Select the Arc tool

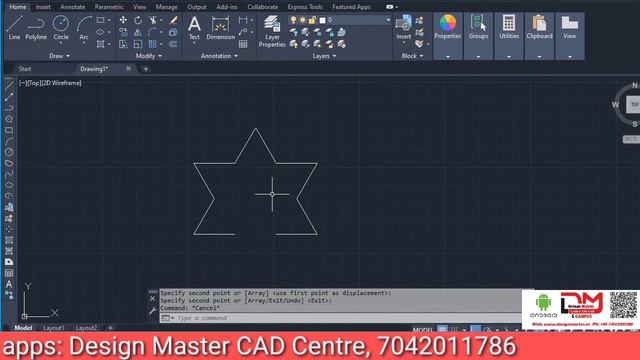click(84, 28)
